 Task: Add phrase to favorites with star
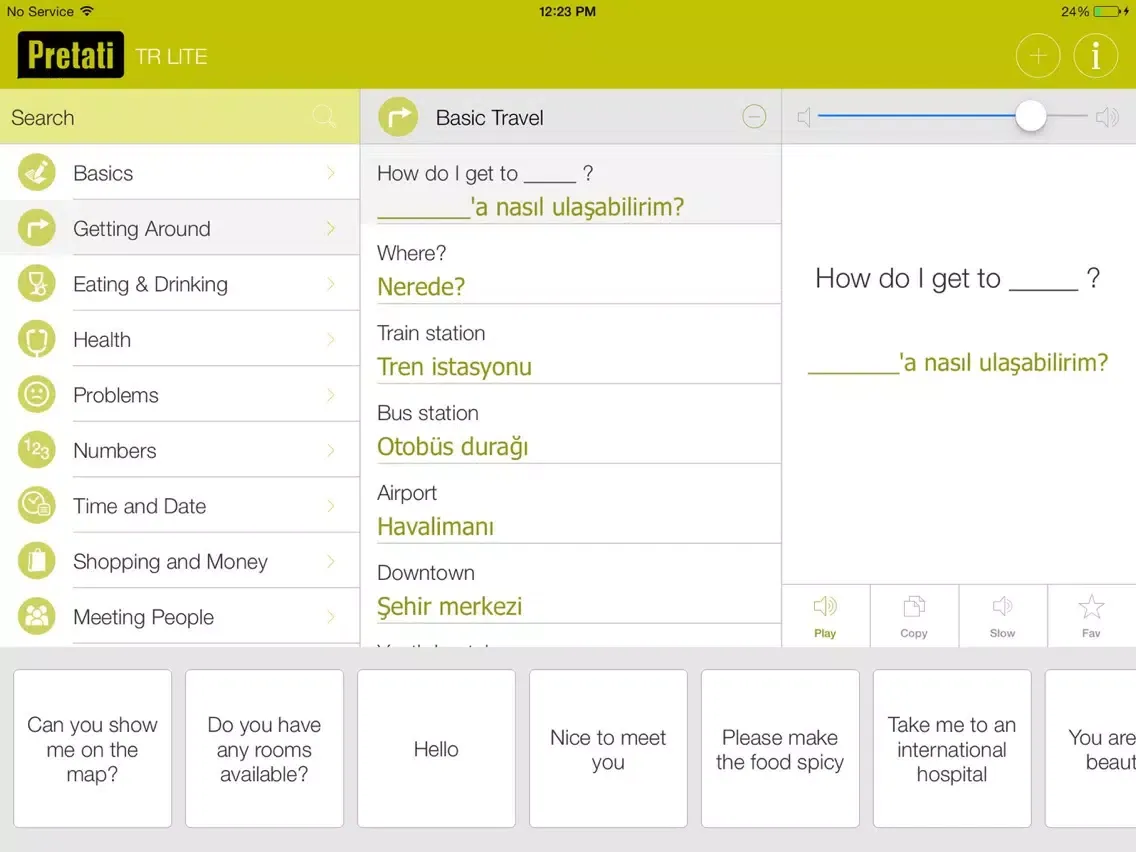point(1091,616)
